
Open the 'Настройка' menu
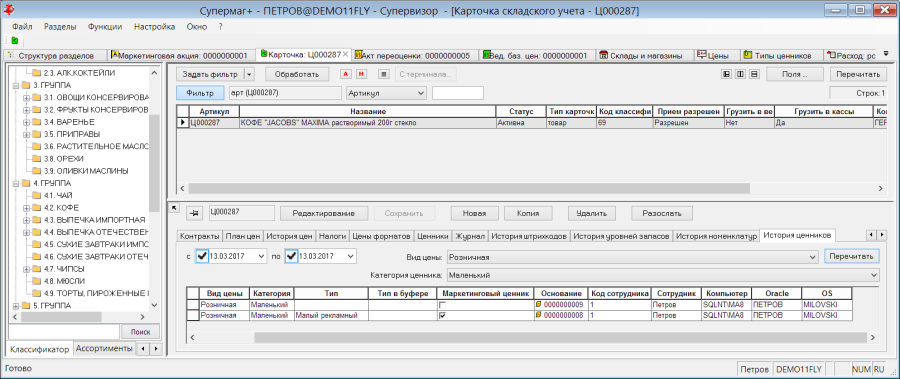point(154,26)
